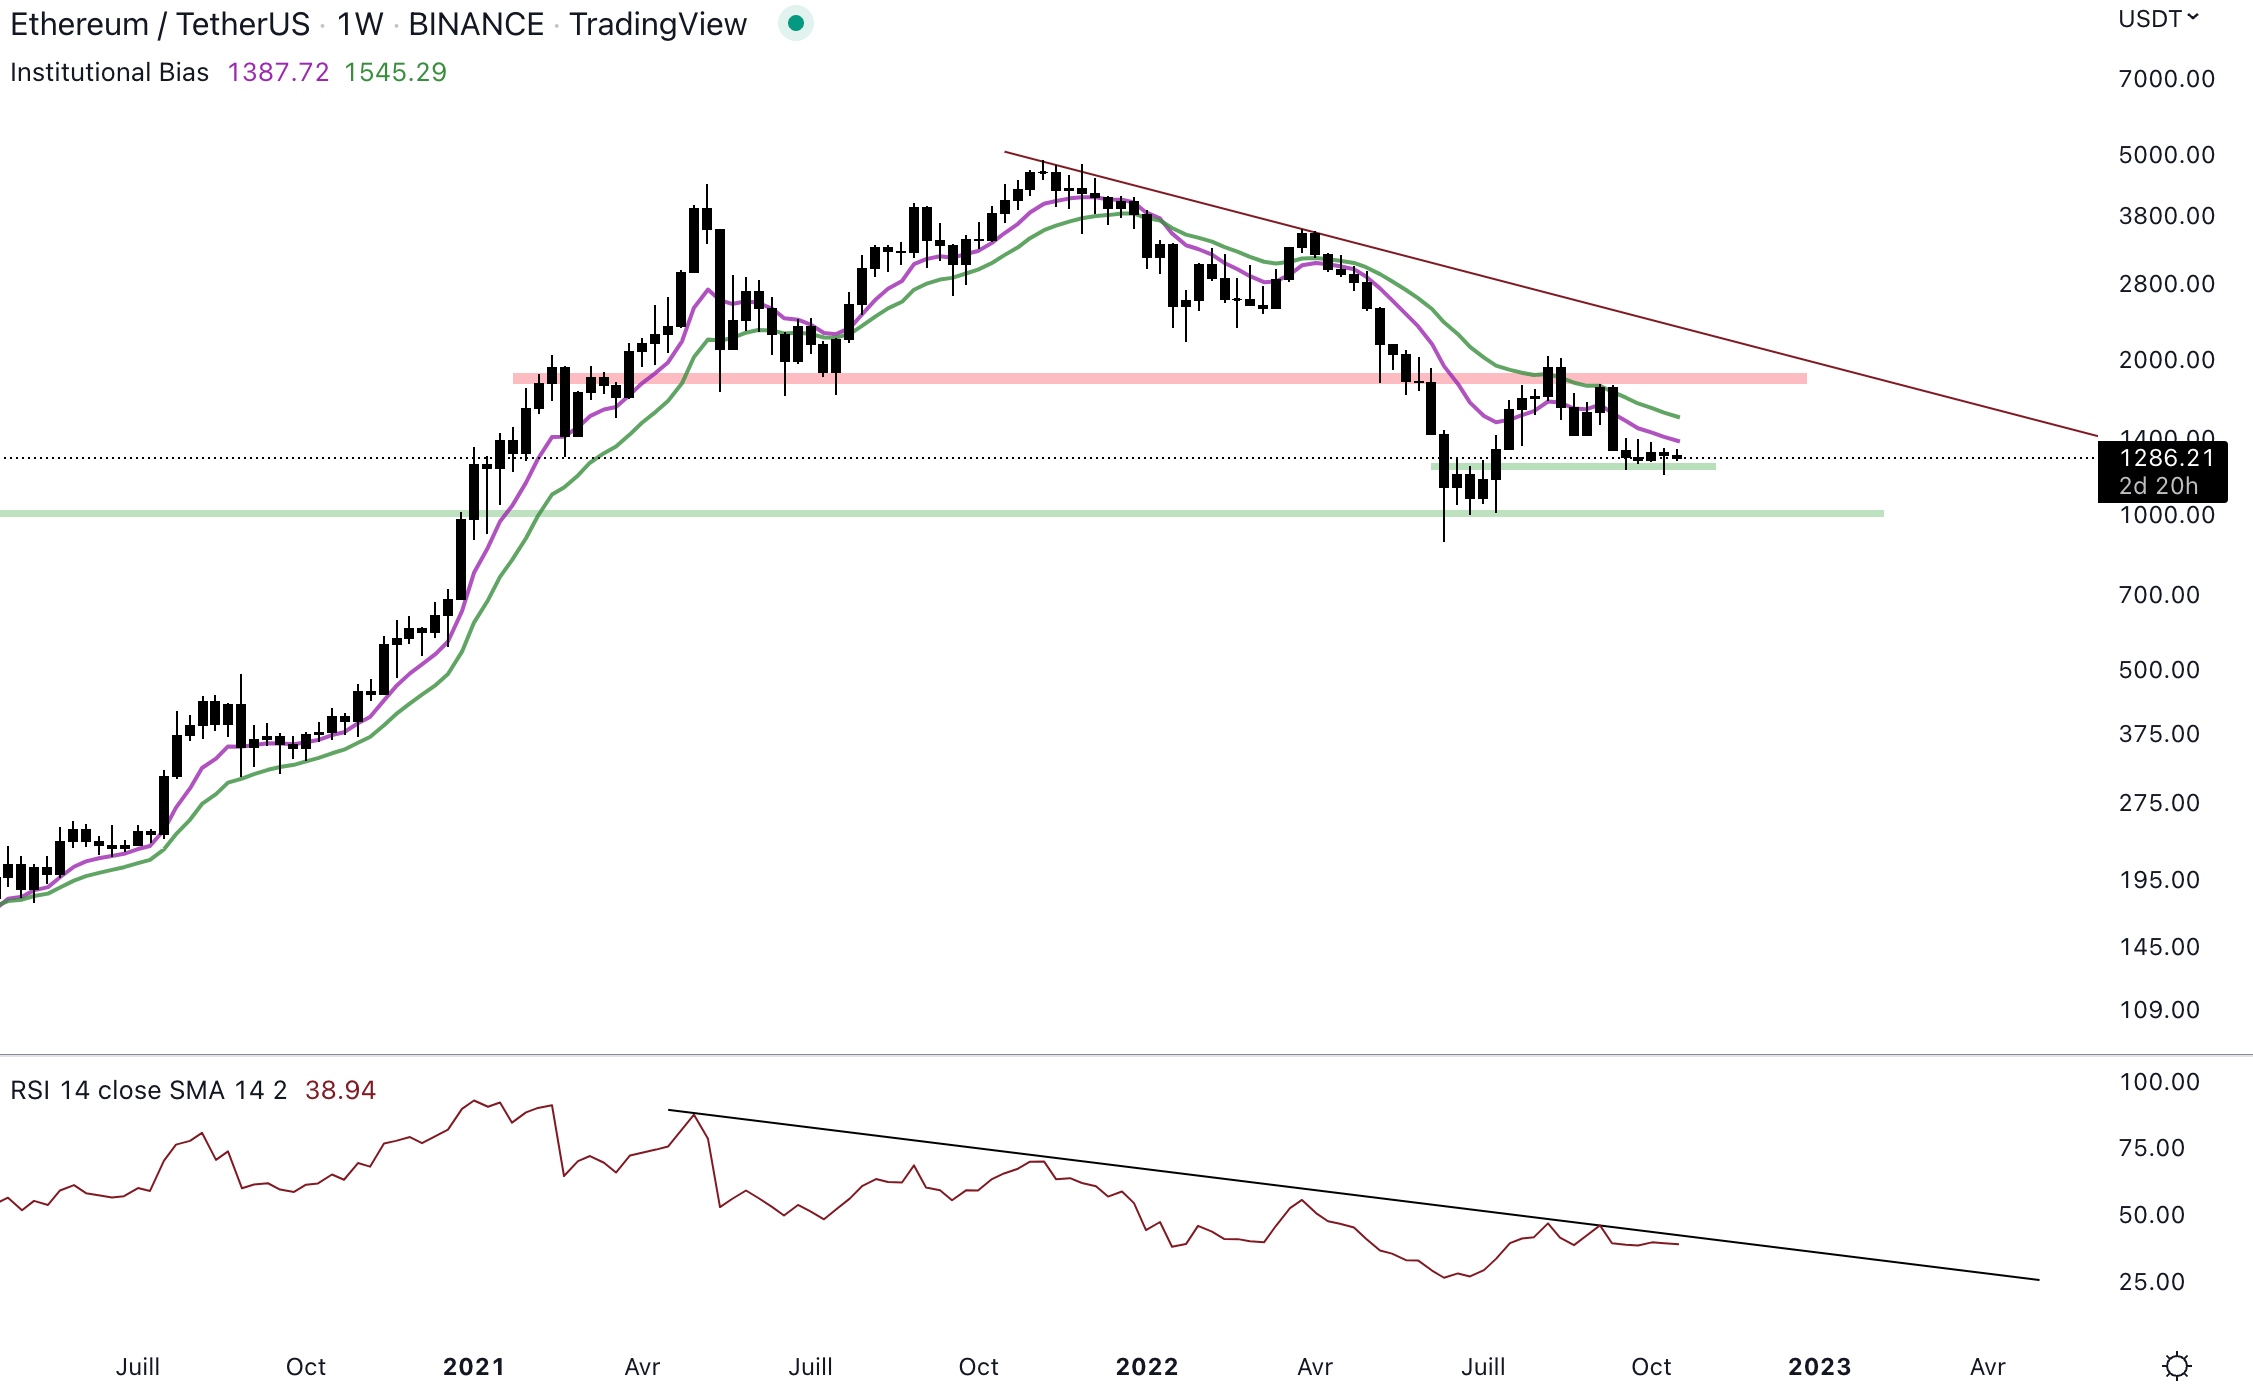
Task: Select the Institutional Bias indicator label
Action: 109,72
